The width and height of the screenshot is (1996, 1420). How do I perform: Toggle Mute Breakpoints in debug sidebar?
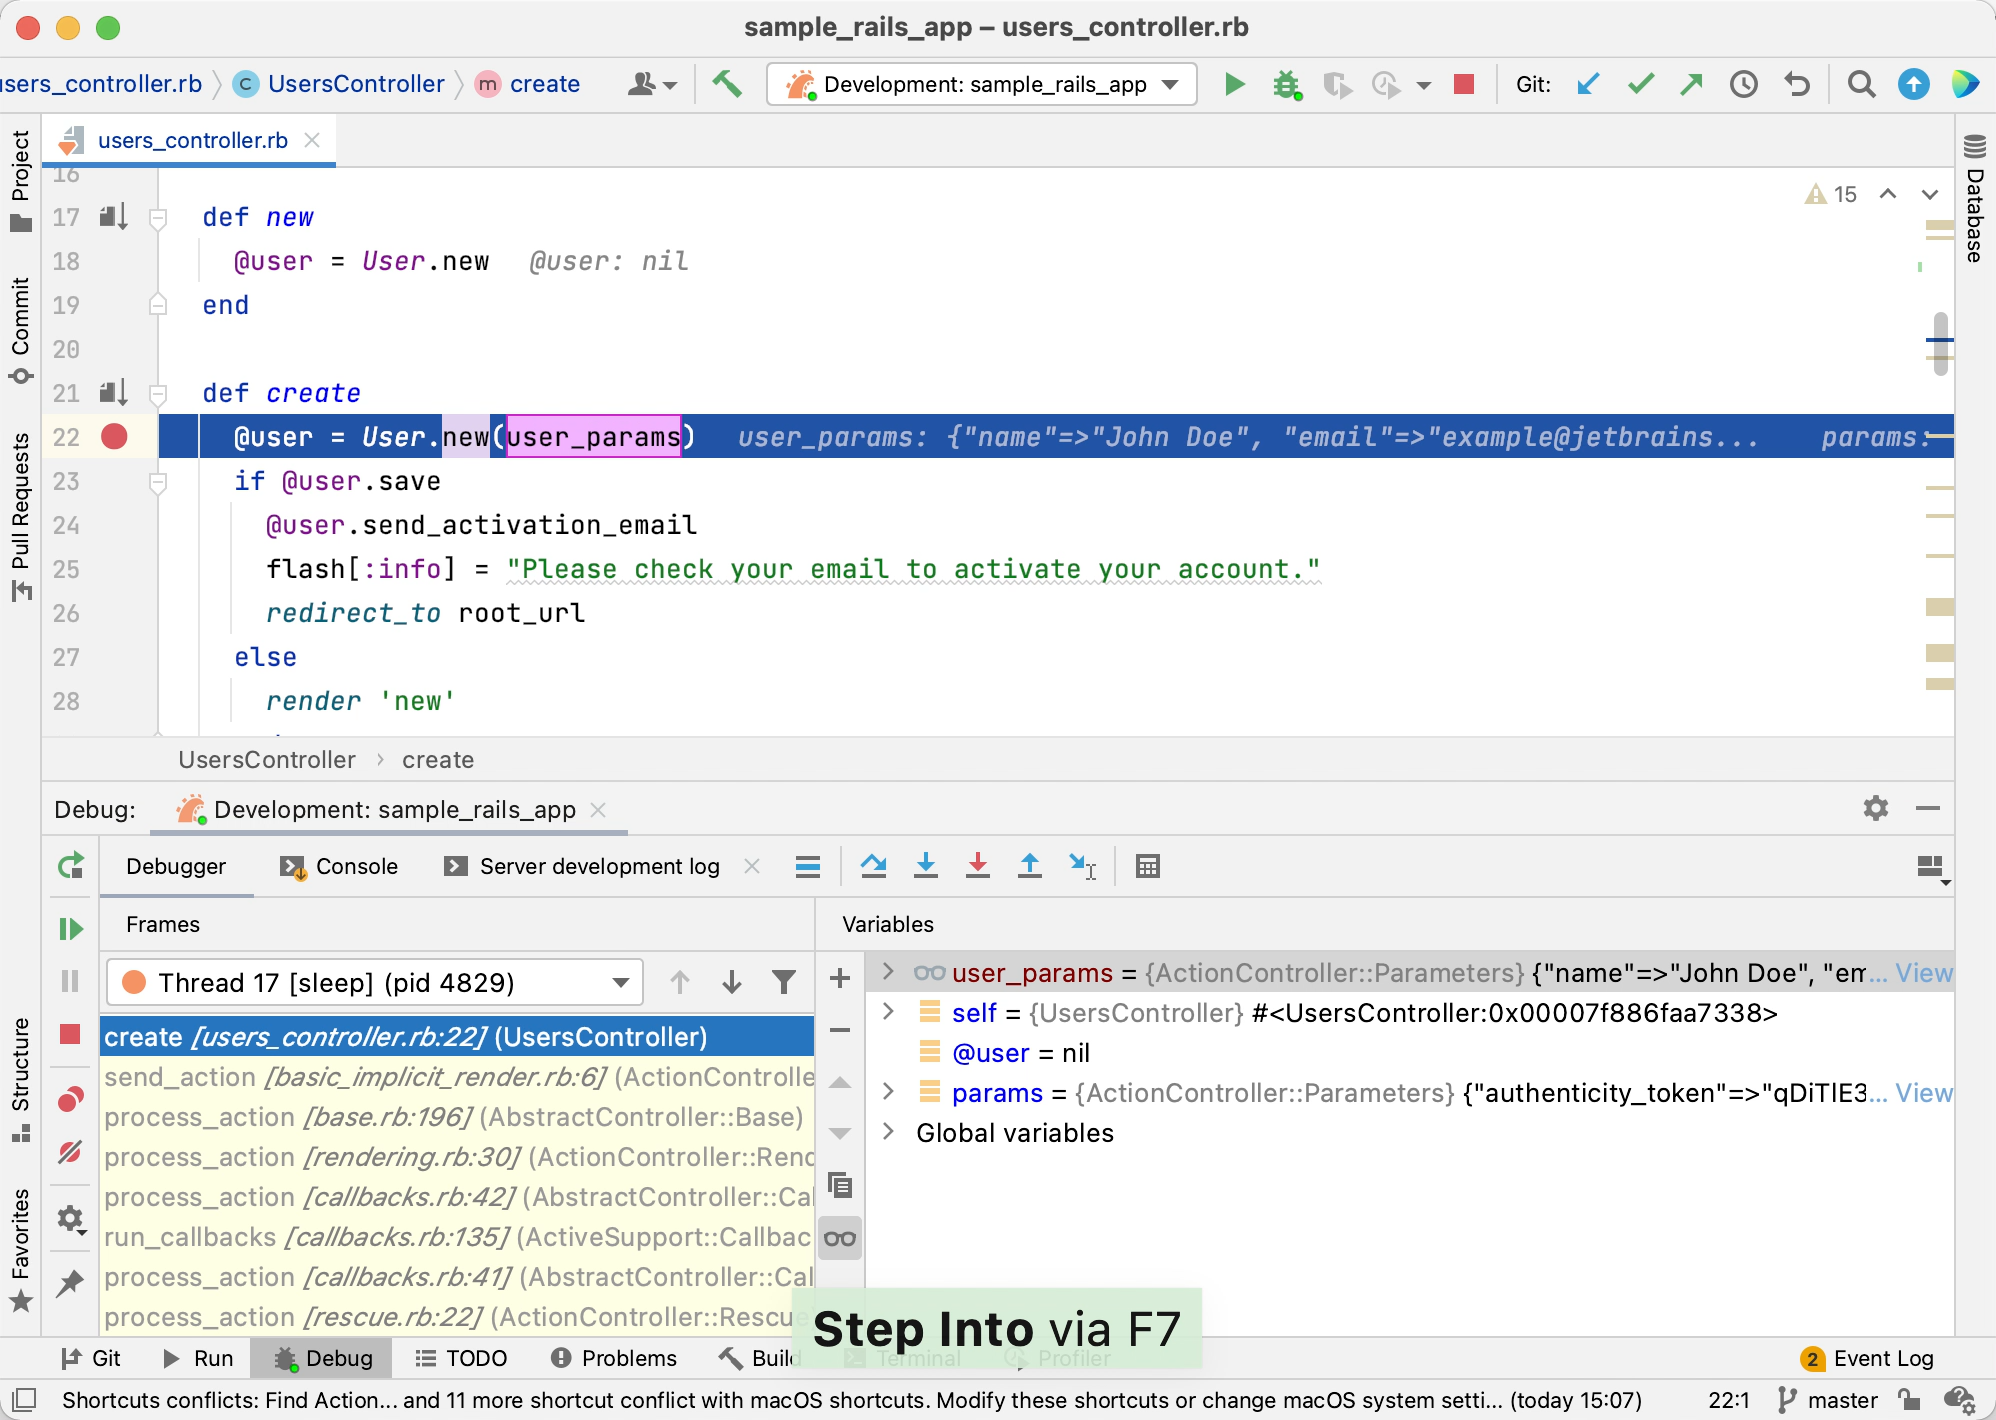pos(70,1152)
